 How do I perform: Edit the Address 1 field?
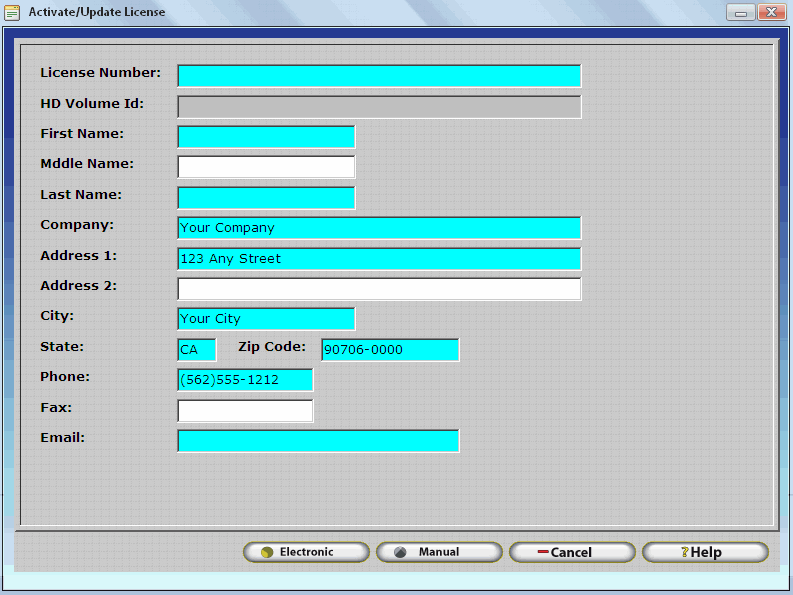click(379, 259)
